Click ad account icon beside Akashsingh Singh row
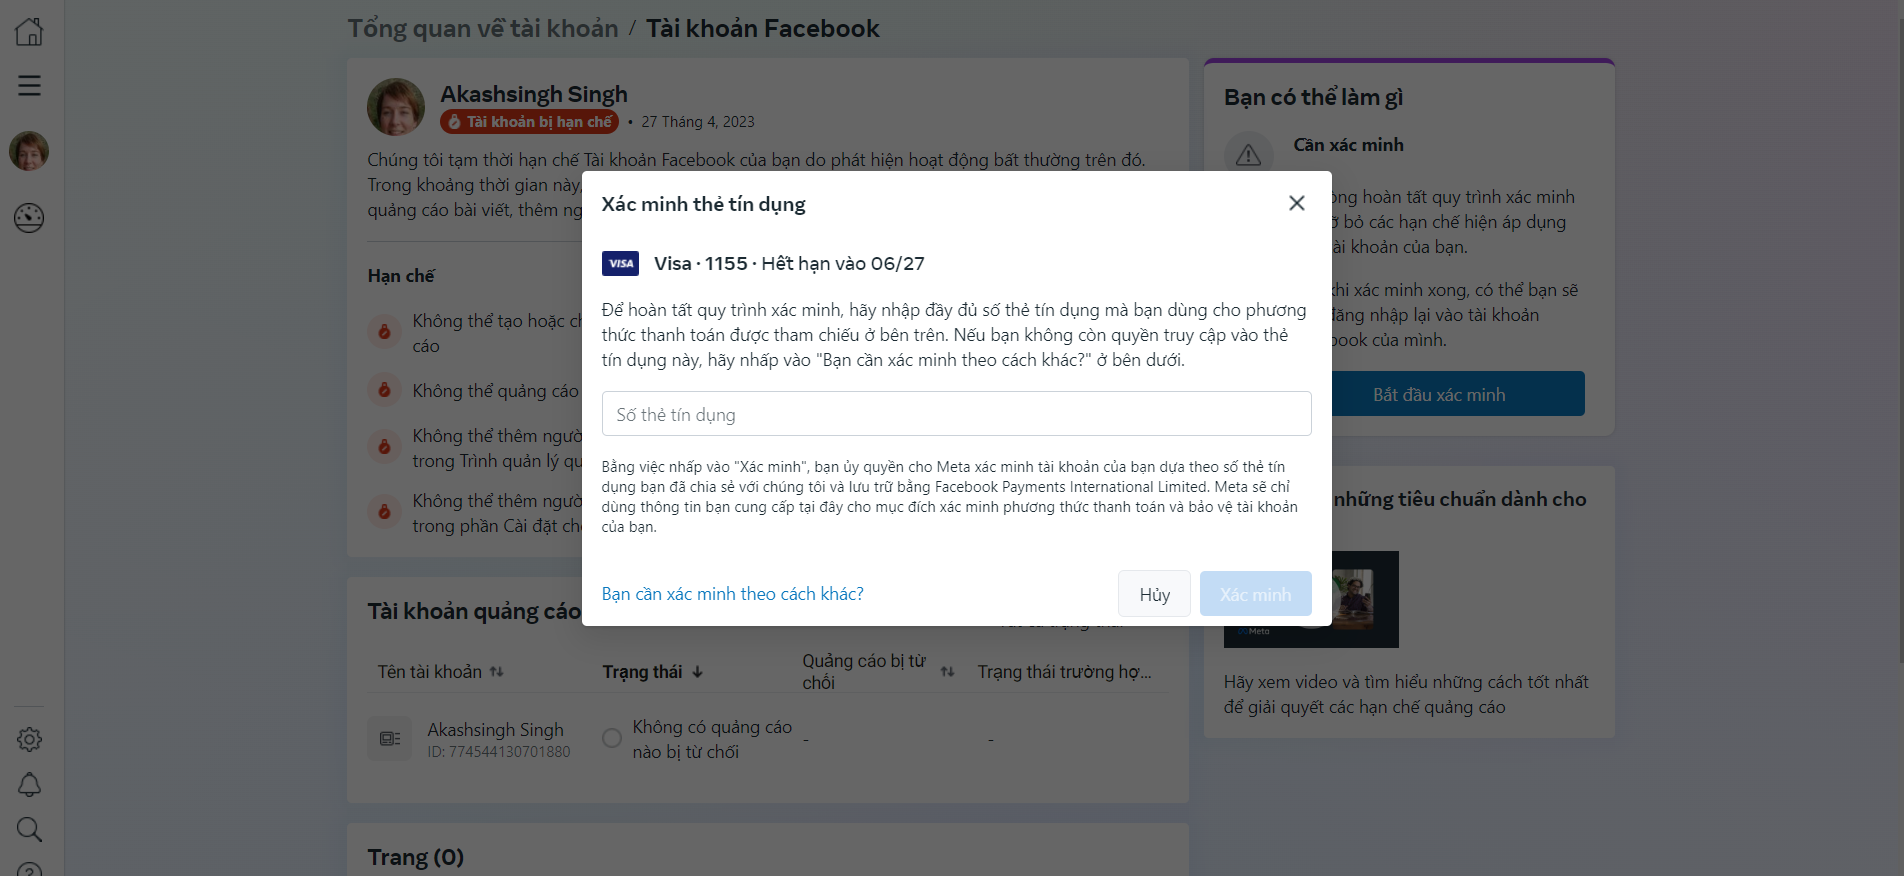Image resolution: width=1904 pixels, height=876 pixels. click(x=389, y=739)
